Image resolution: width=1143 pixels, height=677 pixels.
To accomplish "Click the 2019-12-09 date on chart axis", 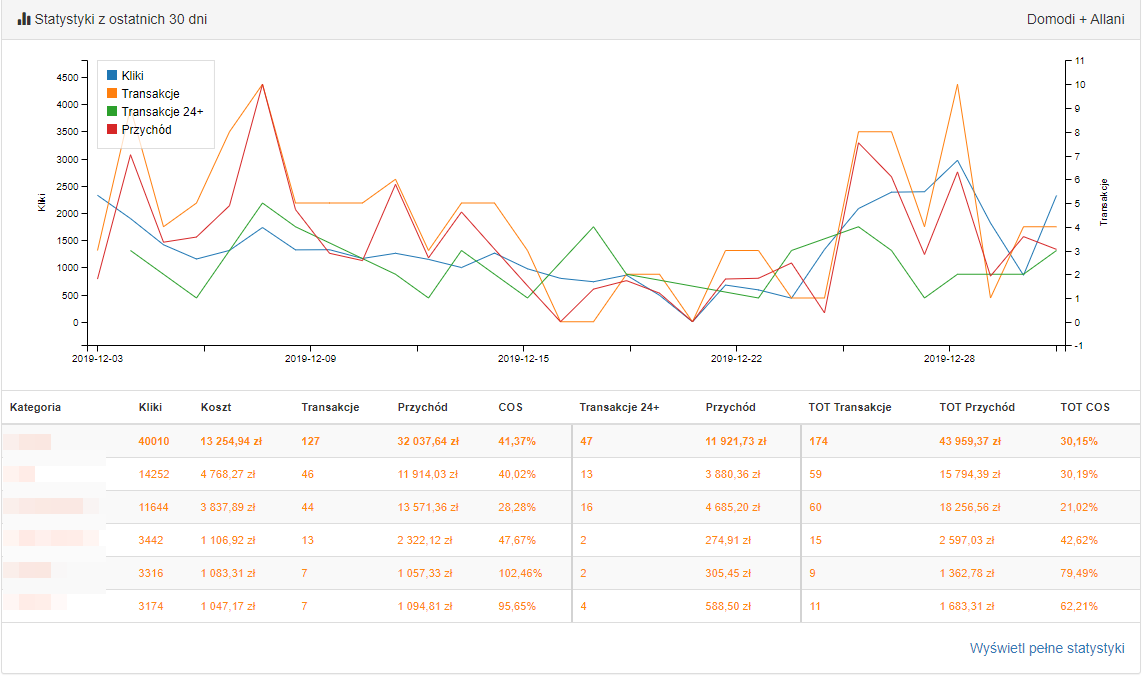I will pos(310,358).
